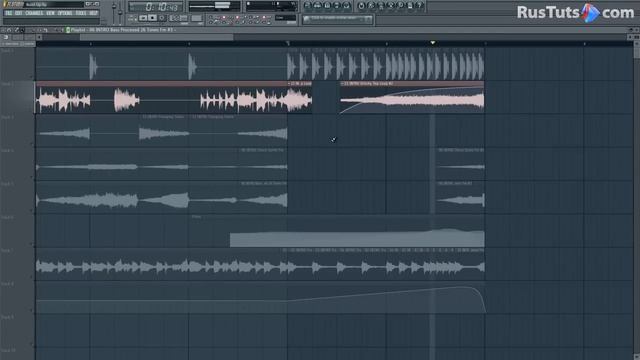
Task: Click the Playlist title bar text
Action: click(122, 30)
